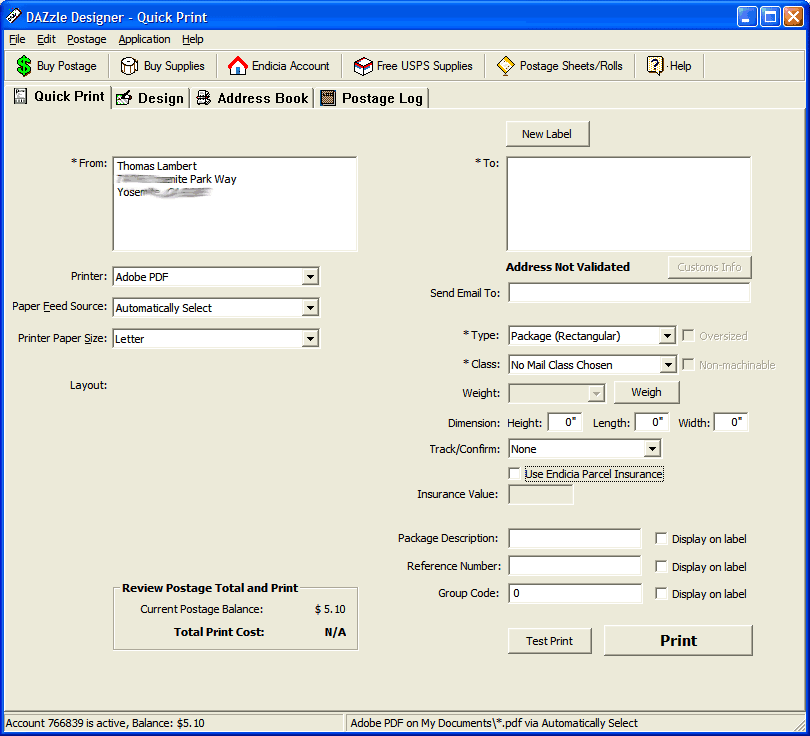
Task: Check Display on label for Package Description
Action: [661, 539]
